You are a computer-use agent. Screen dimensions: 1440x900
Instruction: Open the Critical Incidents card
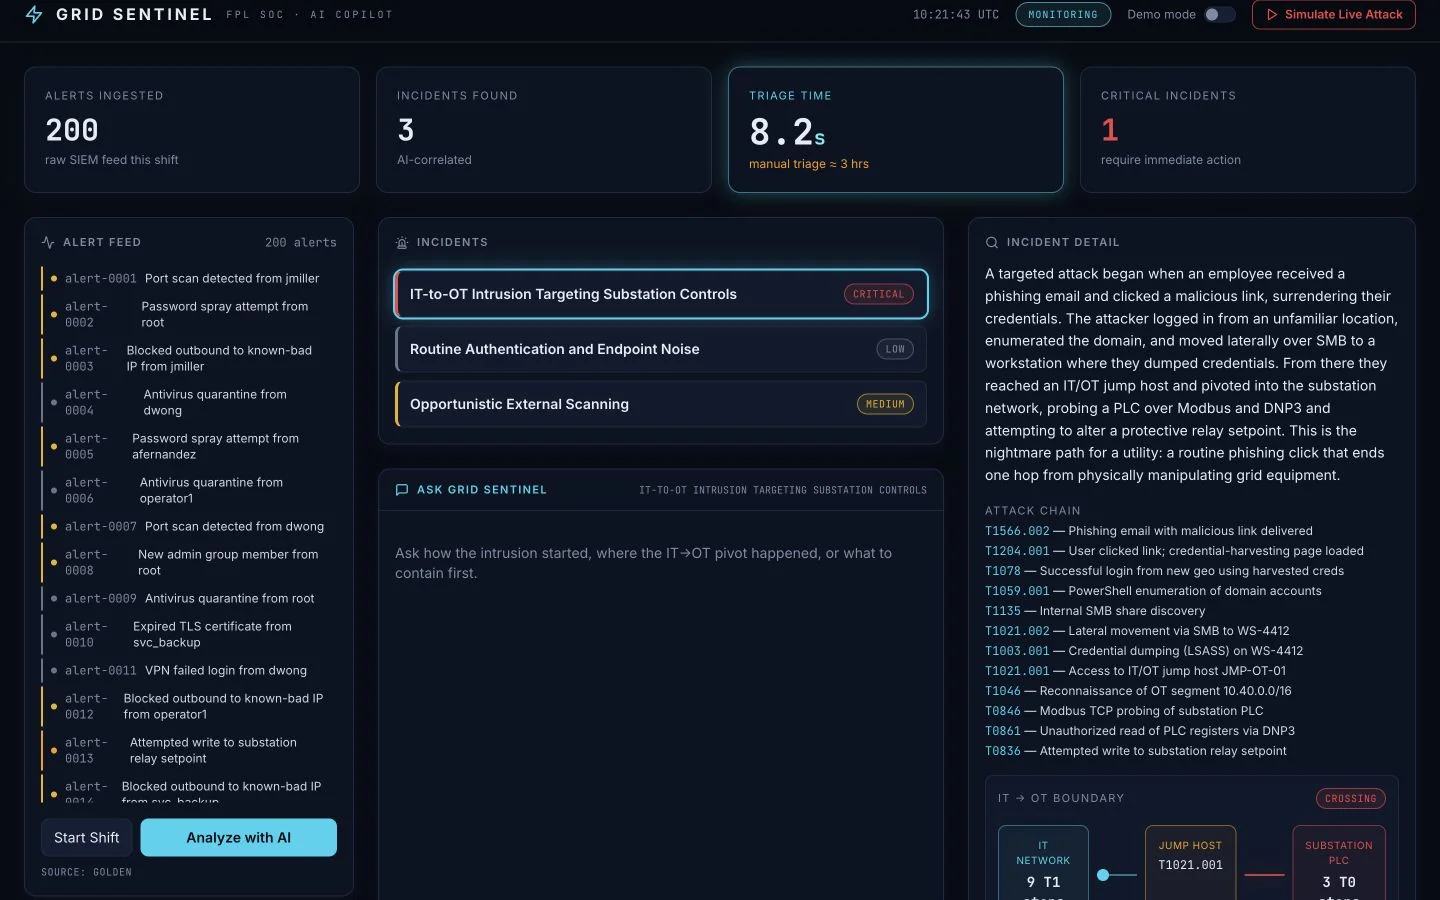click(x=1248, y=130)
